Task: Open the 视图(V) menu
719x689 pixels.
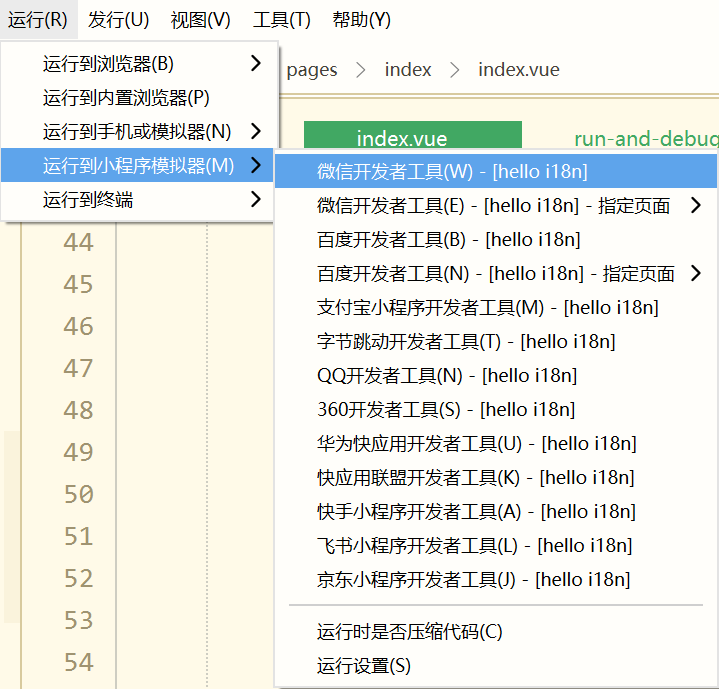Action: point(200,20)
